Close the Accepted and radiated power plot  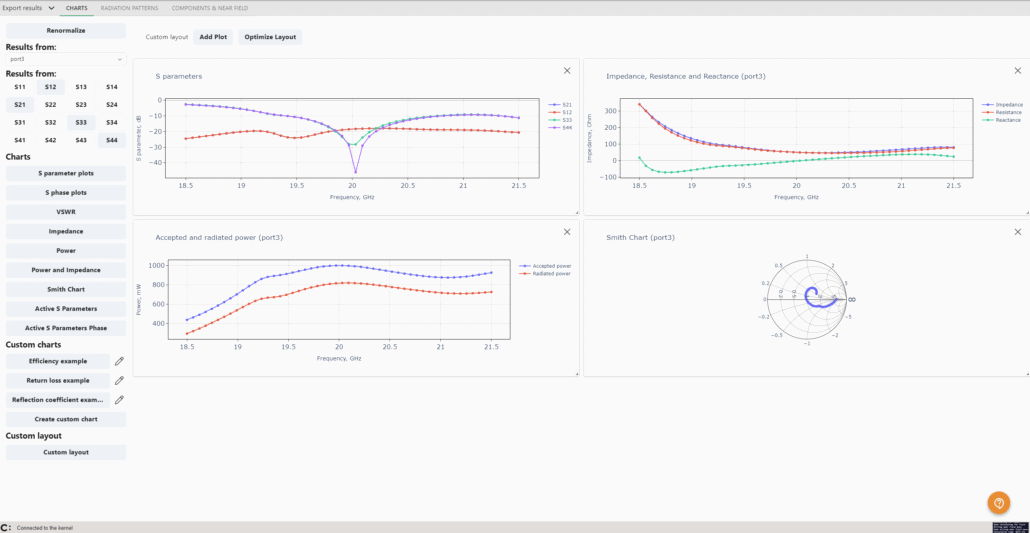(x=567, y=232)
